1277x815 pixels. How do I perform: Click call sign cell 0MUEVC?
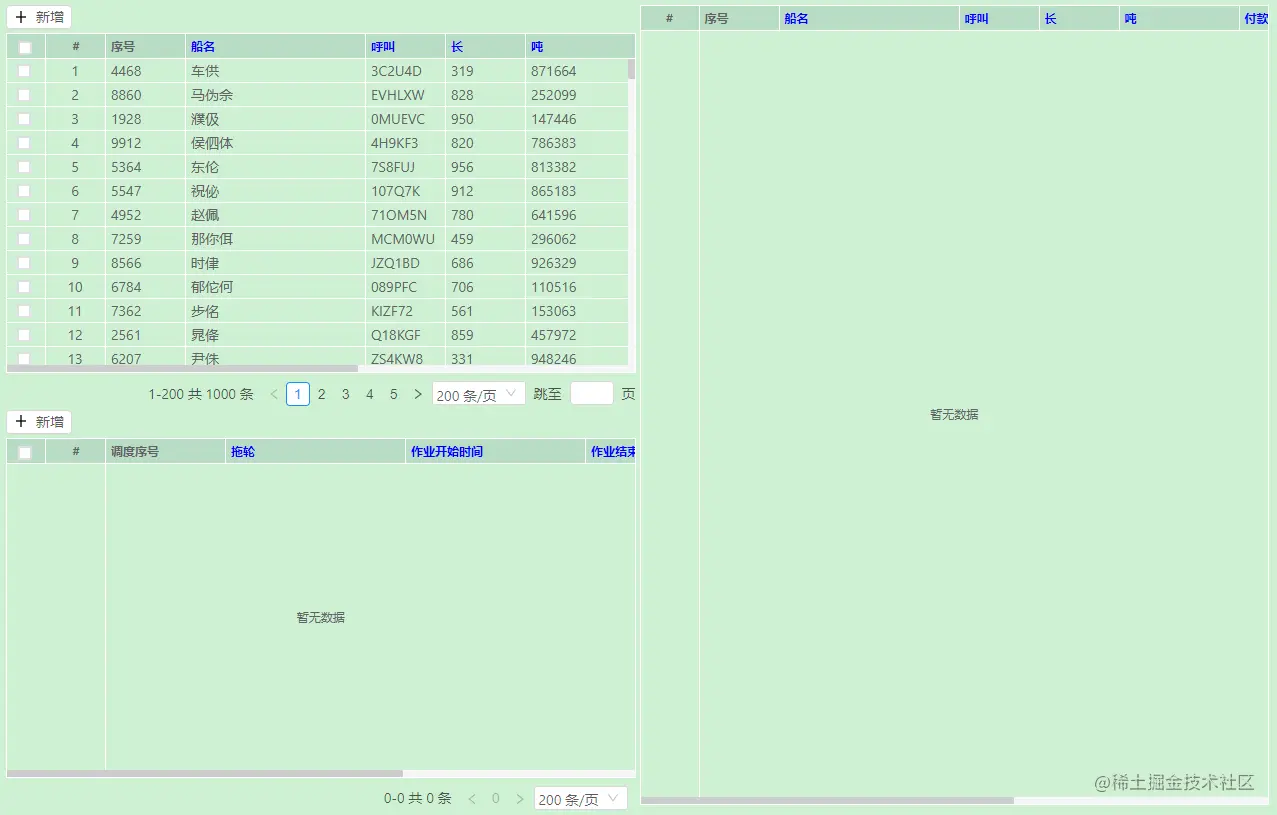point(406,119)
